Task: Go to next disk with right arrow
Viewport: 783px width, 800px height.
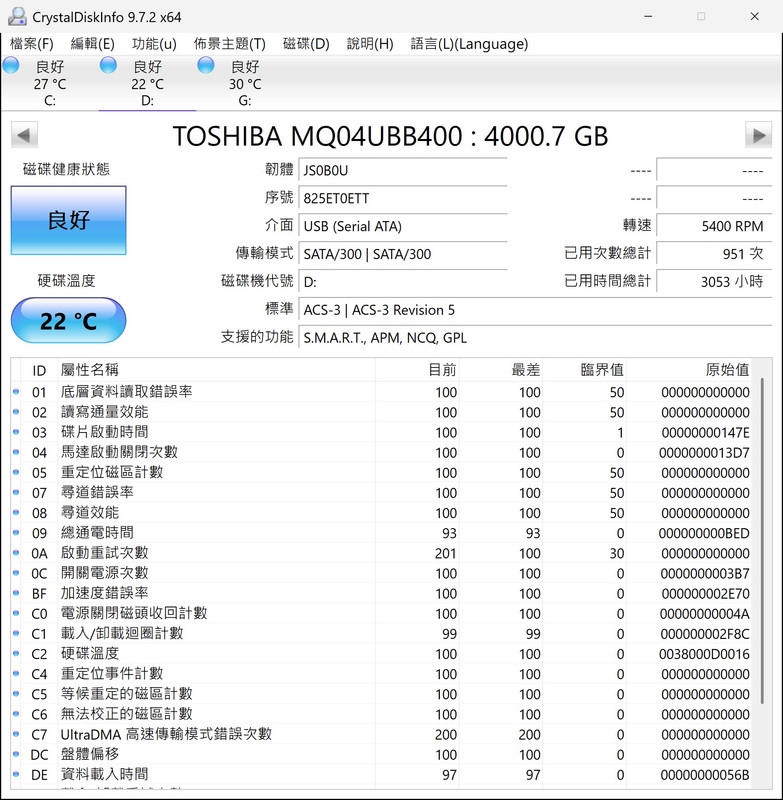Action: 759,135
